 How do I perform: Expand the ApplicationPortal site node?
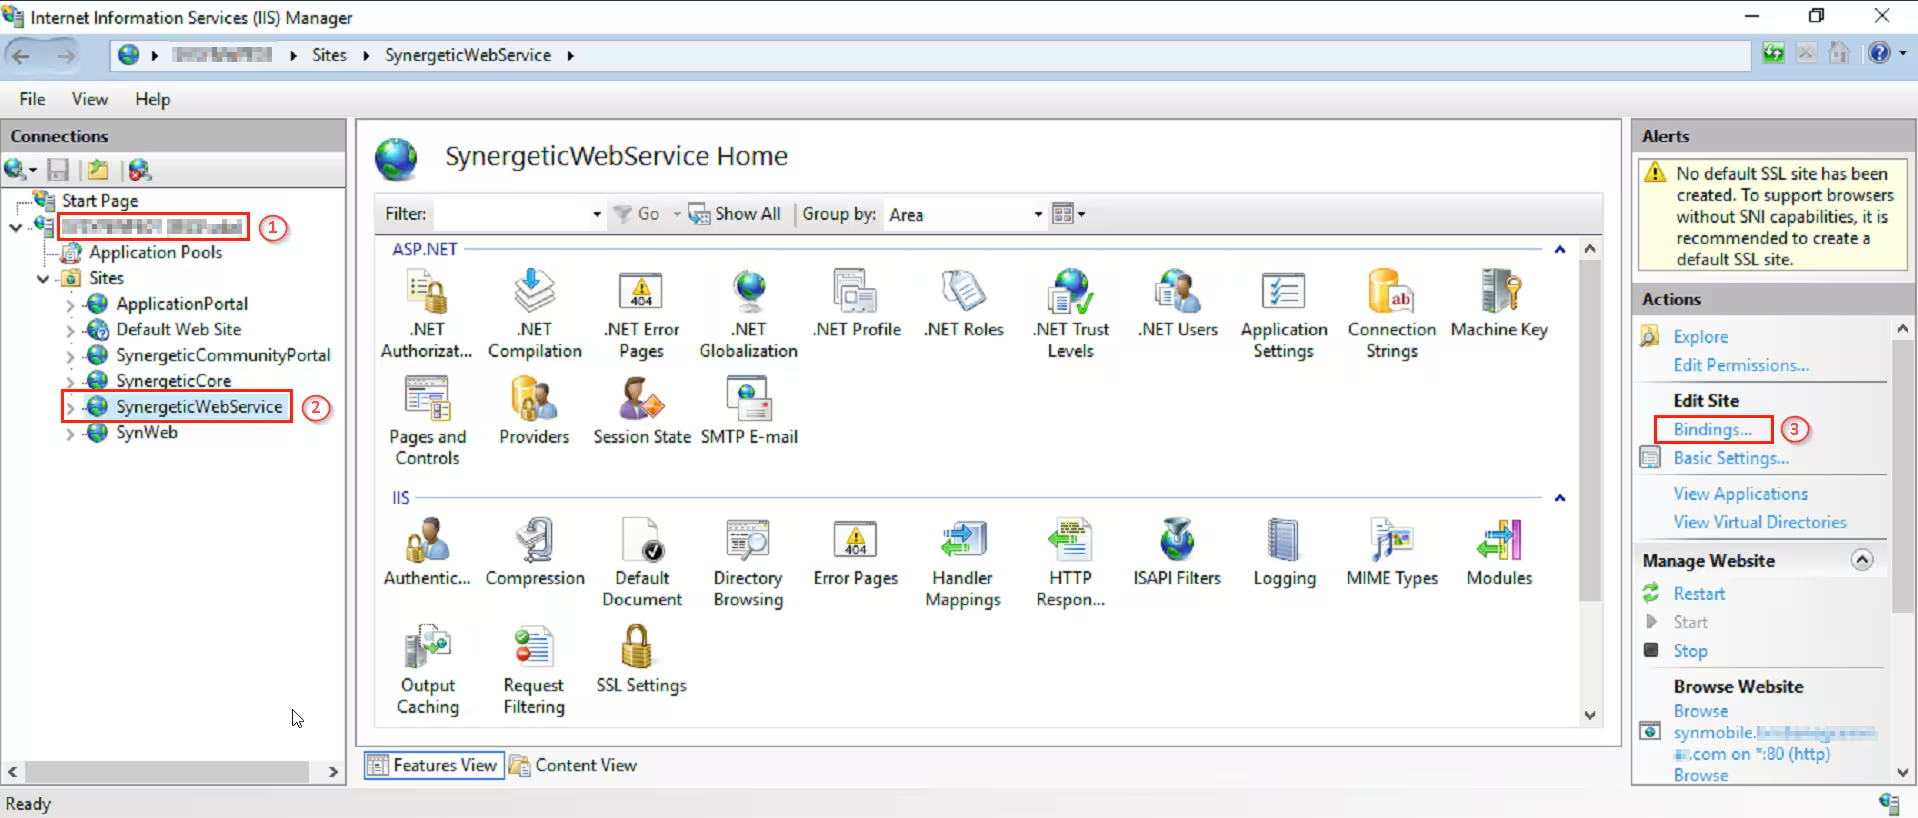(70, 304)
